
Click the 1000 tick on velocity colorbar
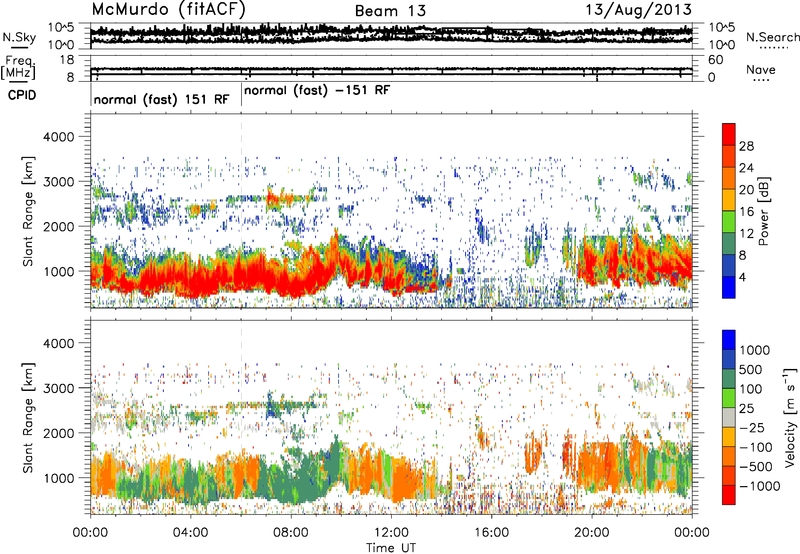click(755, 350)
